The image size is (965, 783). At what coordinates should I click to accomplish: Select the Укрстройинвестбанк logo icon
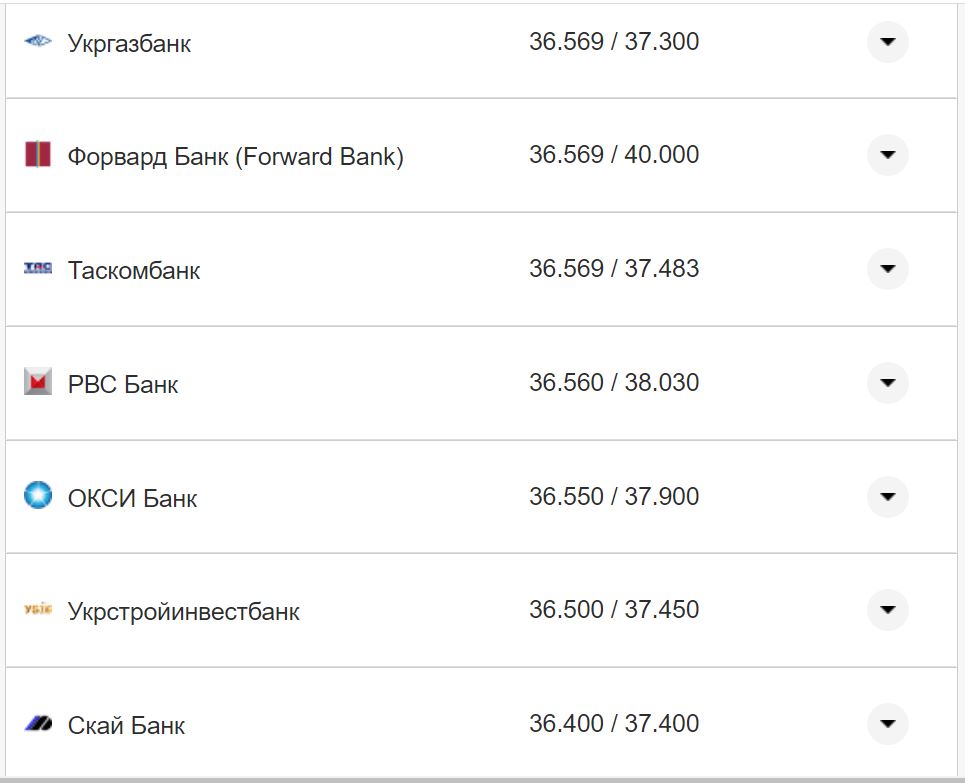pos(38,610)
